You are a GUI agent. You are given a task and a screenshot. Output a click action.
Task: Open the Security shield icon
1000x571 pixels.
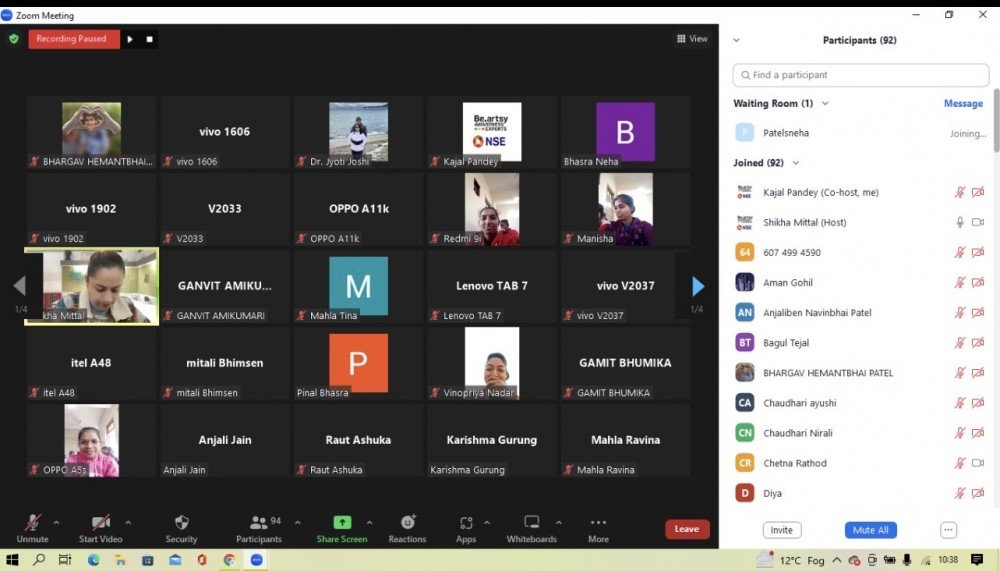[181, 523]
